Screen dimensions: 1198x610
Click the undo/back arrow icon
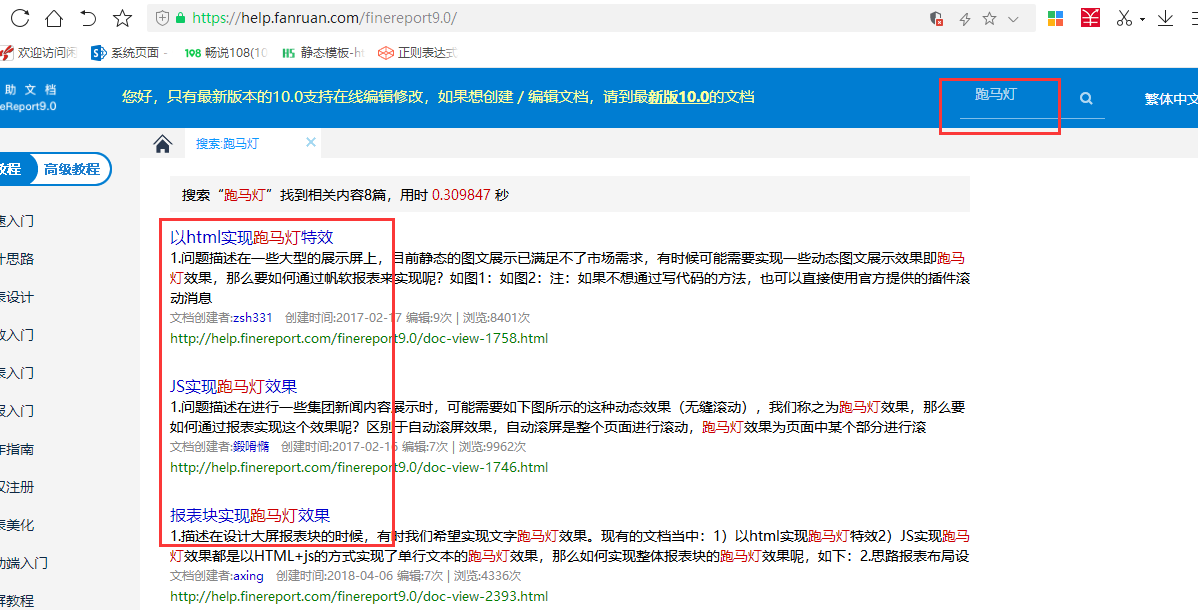tap(88, 18)
